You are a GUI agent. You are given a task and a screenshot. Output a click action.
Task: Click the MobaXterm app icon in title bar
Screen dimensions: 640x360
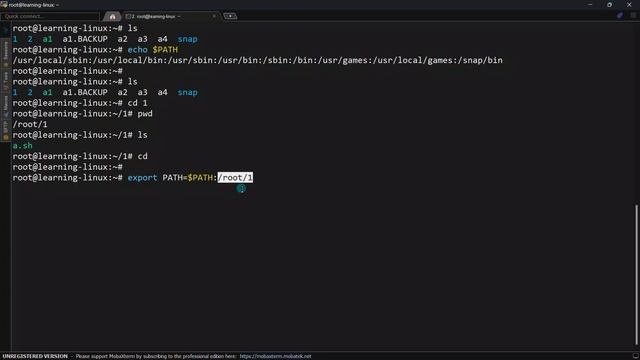point(4,4)
